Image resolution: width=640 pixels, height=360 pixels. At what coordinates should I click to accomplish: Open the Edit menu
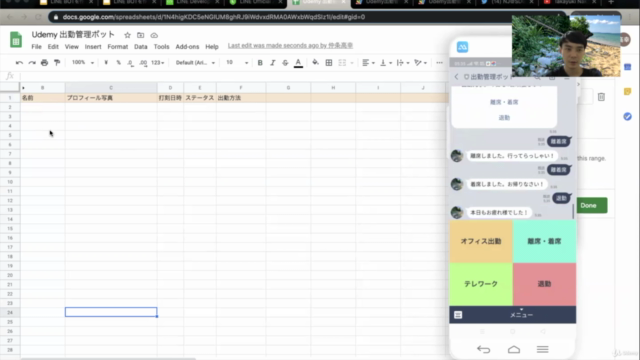(x=53, y=47)
